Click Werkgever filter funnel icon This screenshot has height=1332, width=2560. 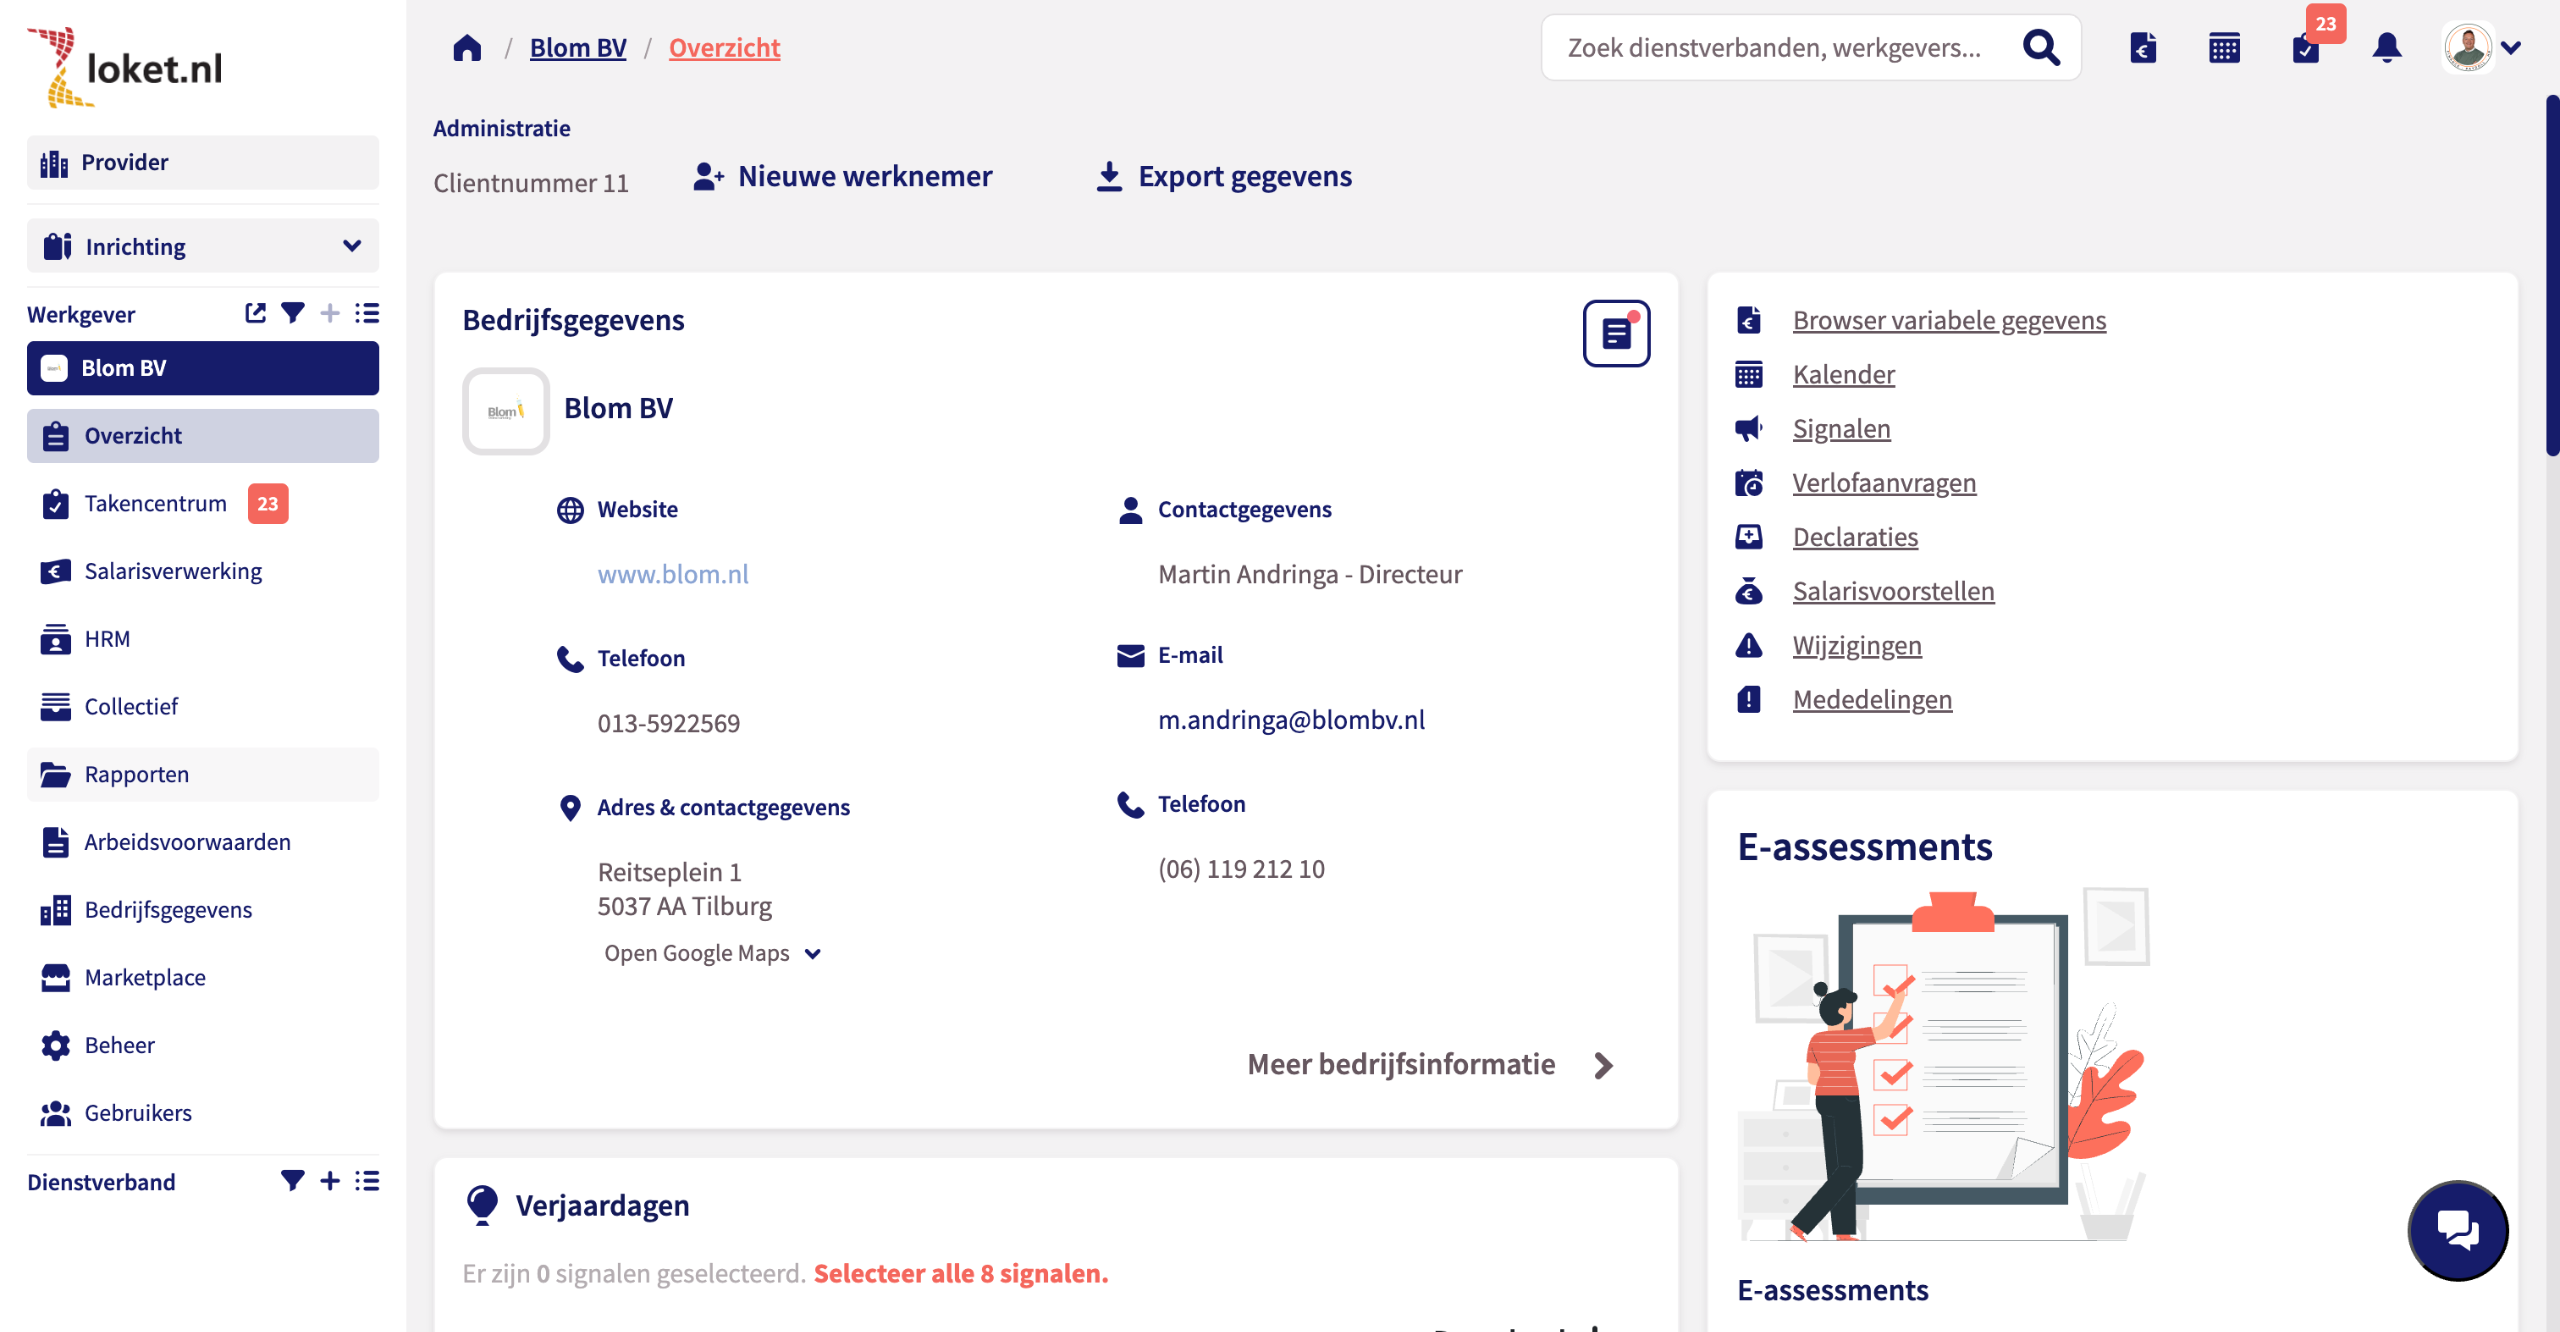[x=292, y=313]
